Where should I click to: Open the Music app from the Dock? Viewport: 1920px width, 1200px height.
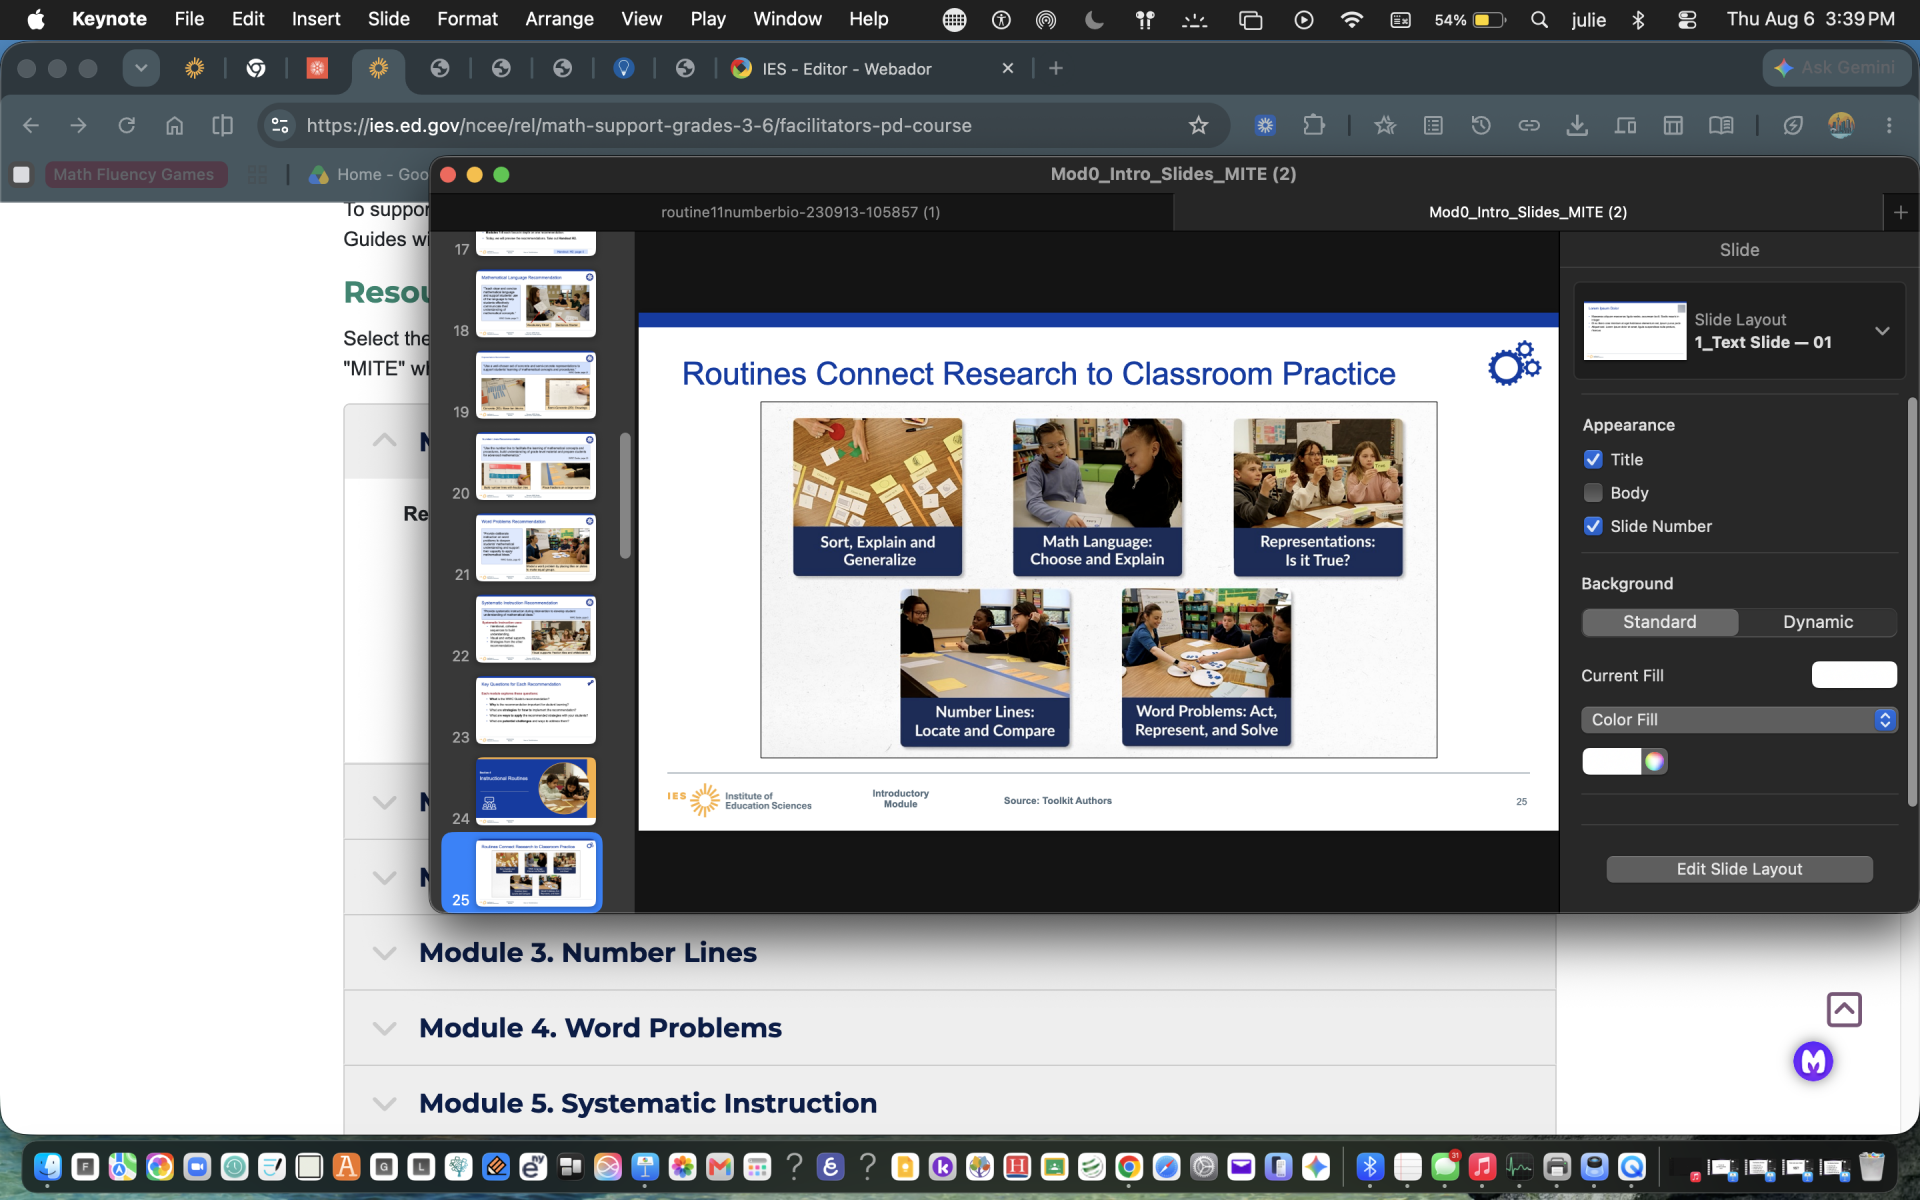[1482, 1166]
